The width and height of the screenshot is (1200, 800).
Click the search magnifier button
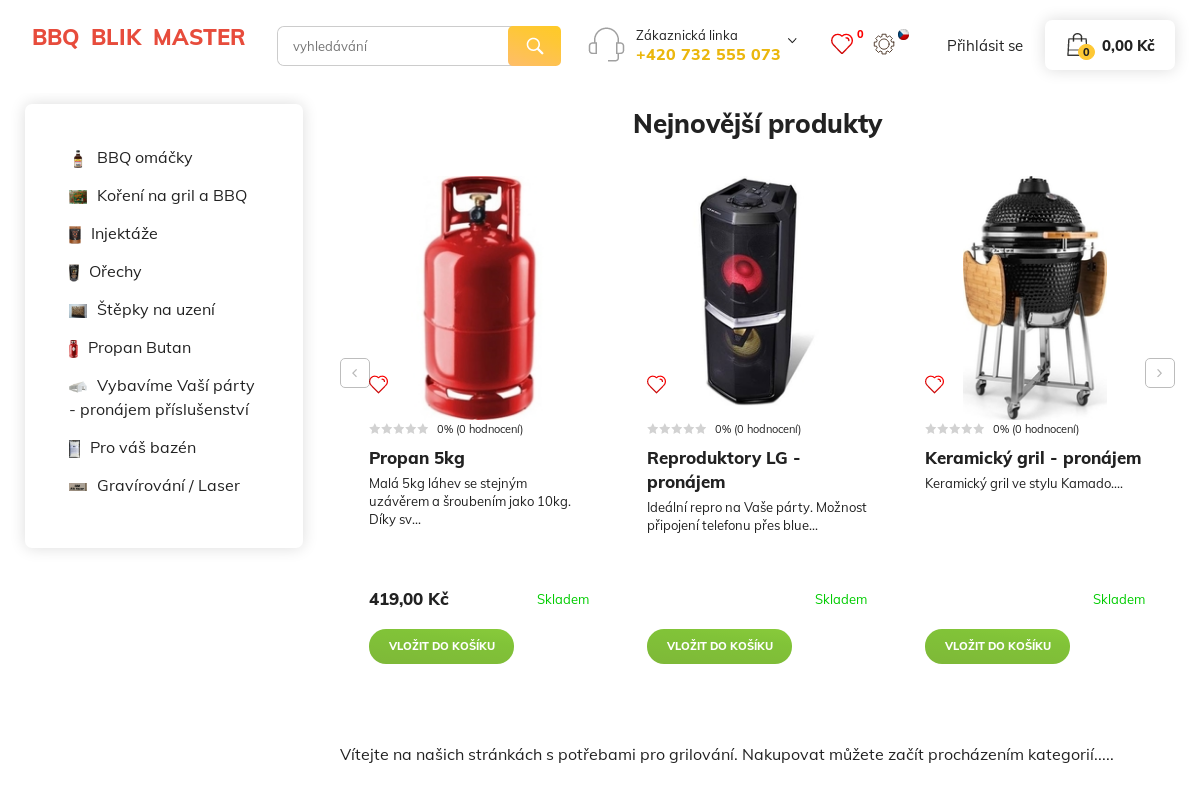click(x=534, y=46)
